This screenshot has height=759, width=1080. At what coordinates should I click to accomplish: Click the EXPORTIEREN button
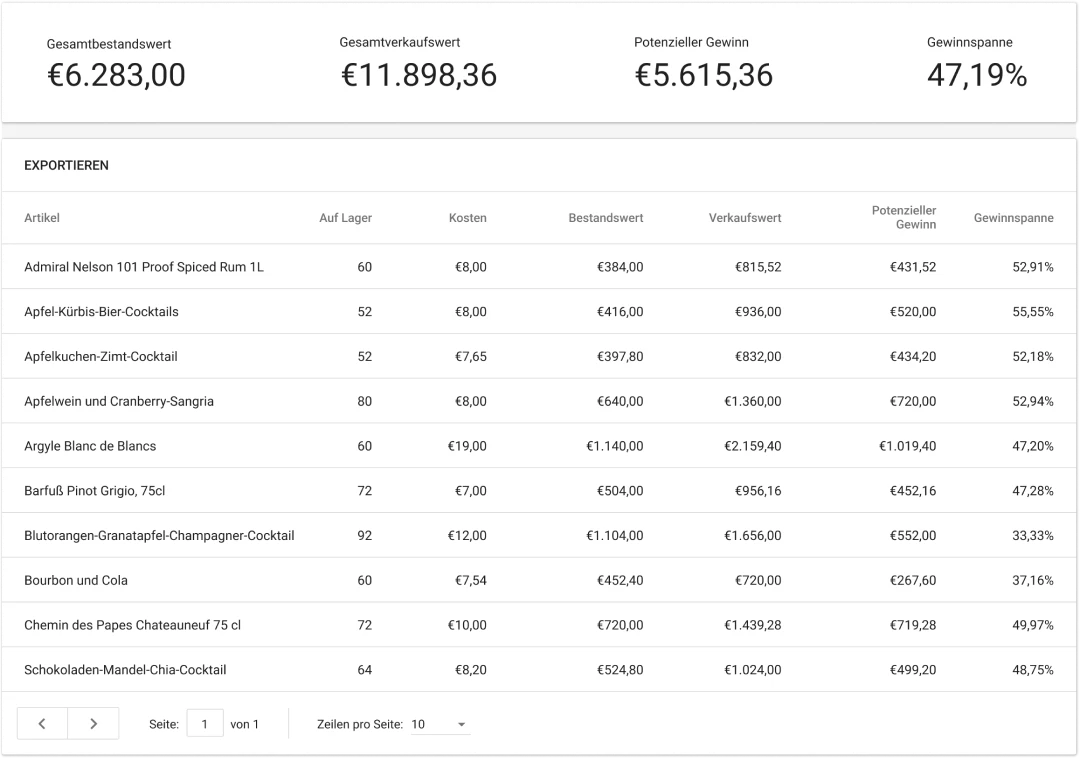pyautogui.click(x=66, y=165)
